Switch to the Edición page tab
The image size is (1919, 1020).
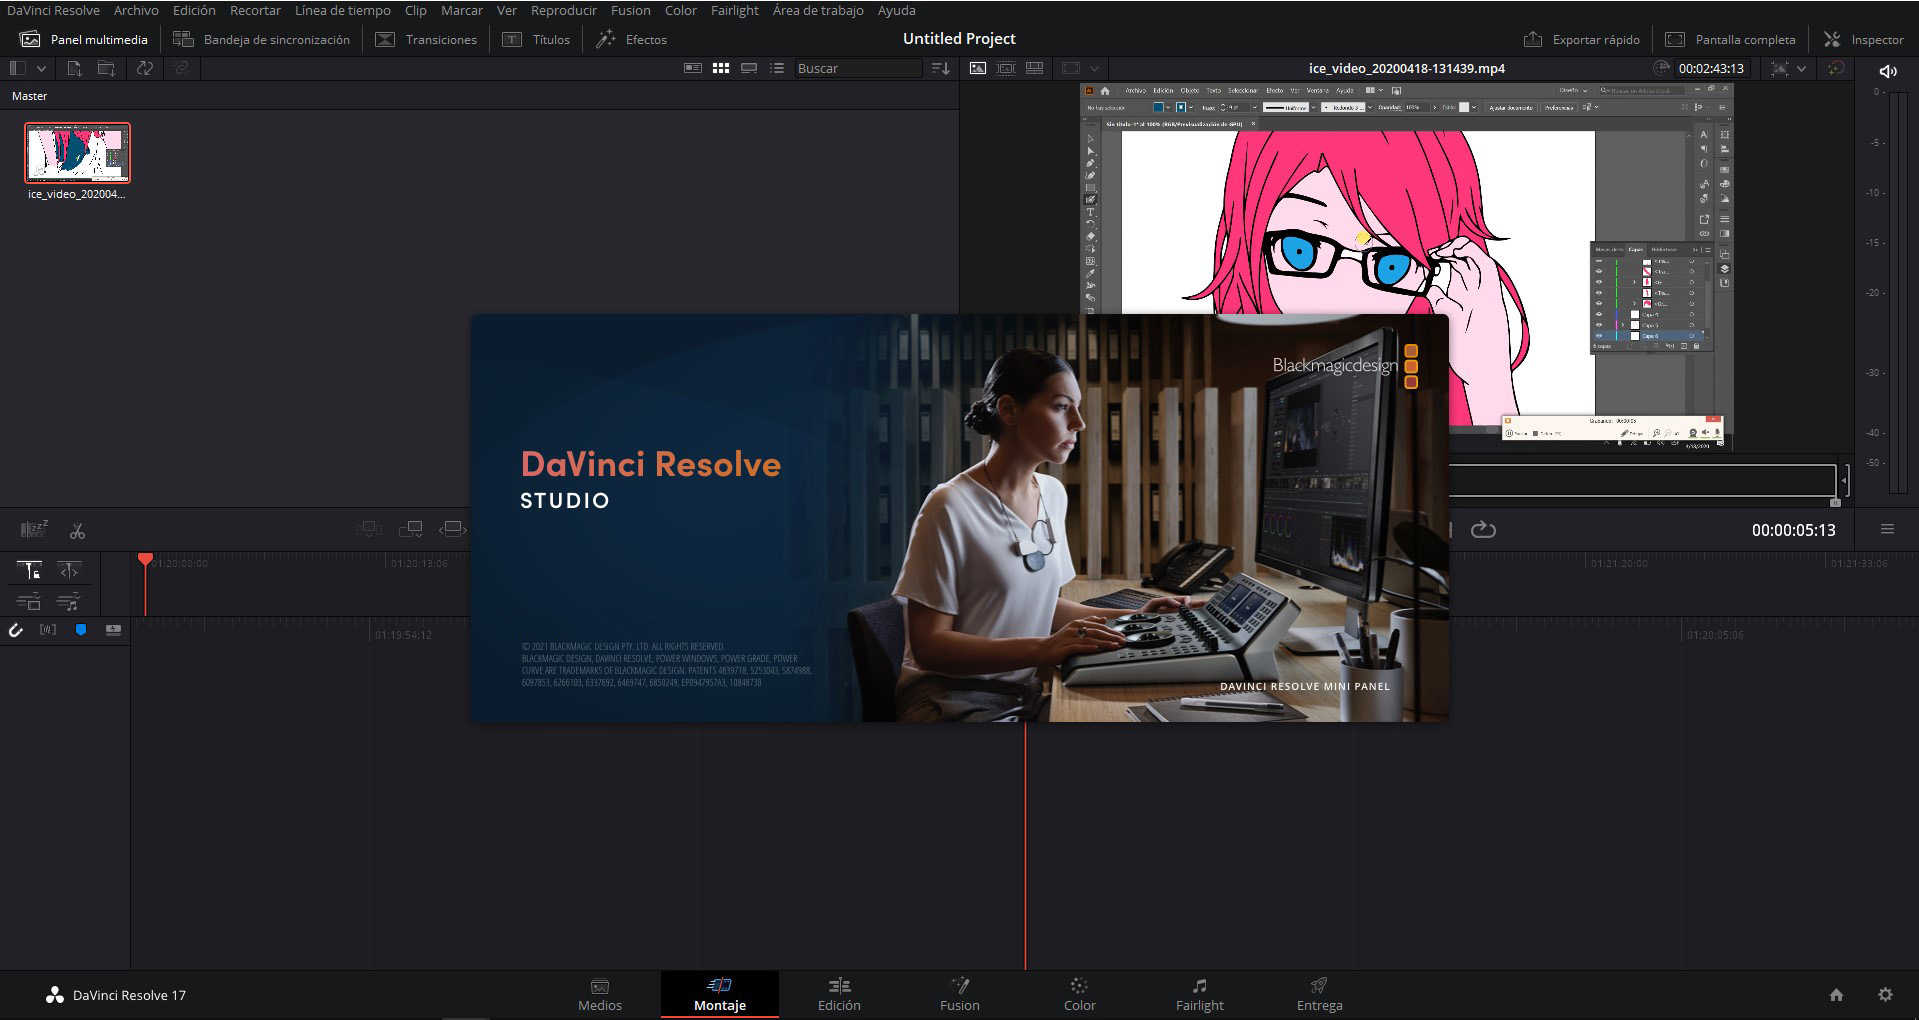(x=839, y=995)
